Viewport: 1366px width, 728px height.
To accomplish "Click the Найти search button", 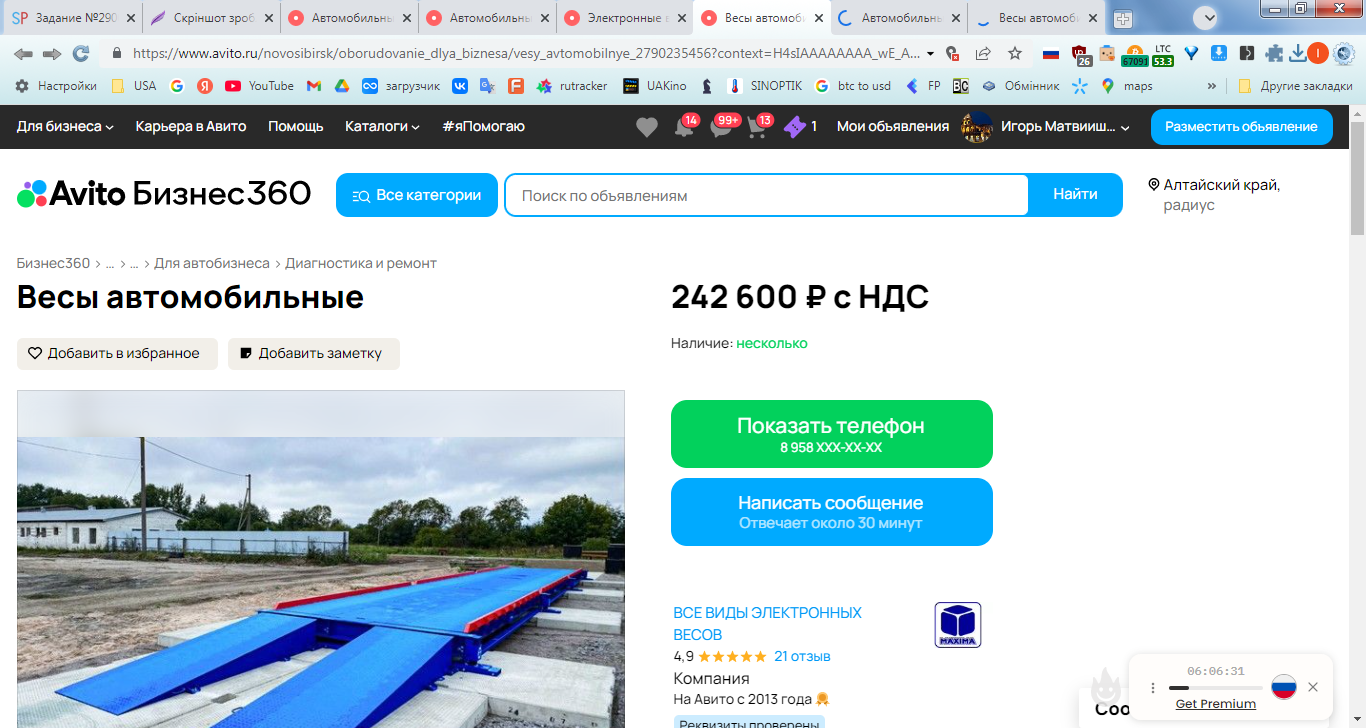I will coord(1075,195).
